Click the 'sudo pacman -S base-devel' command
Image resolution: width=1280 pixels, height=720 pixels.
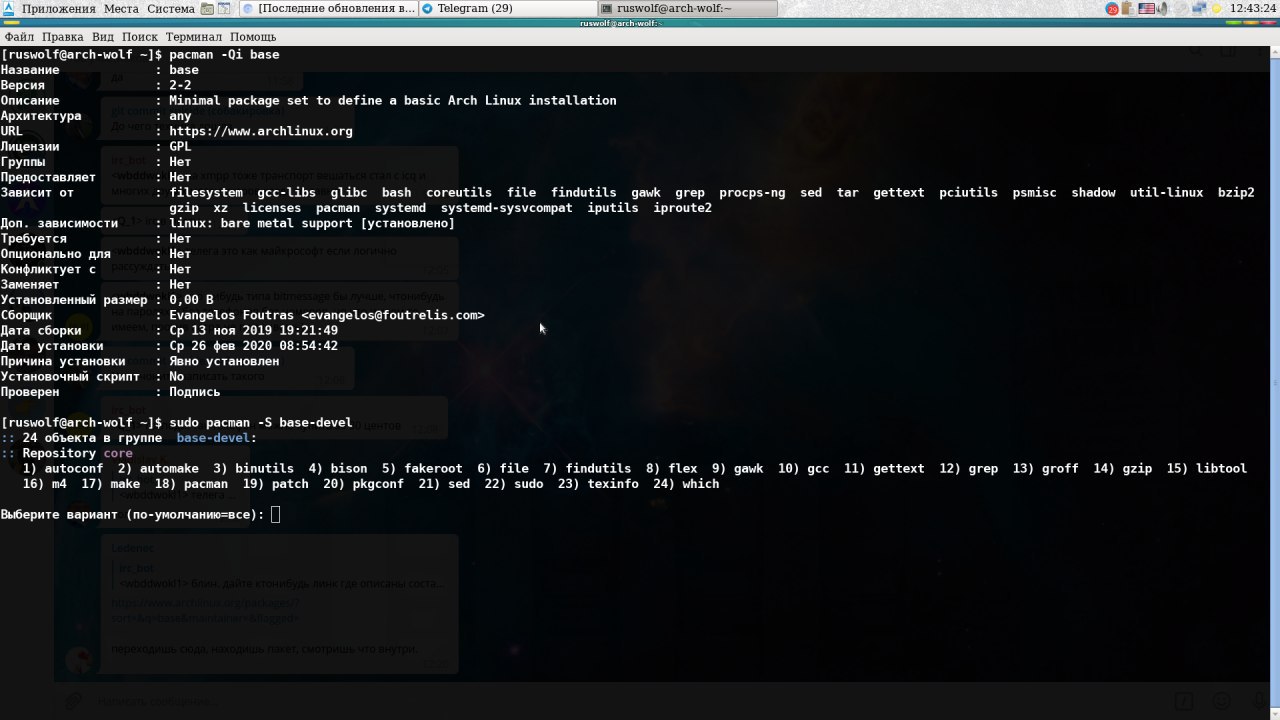click(x=261, y=423)
